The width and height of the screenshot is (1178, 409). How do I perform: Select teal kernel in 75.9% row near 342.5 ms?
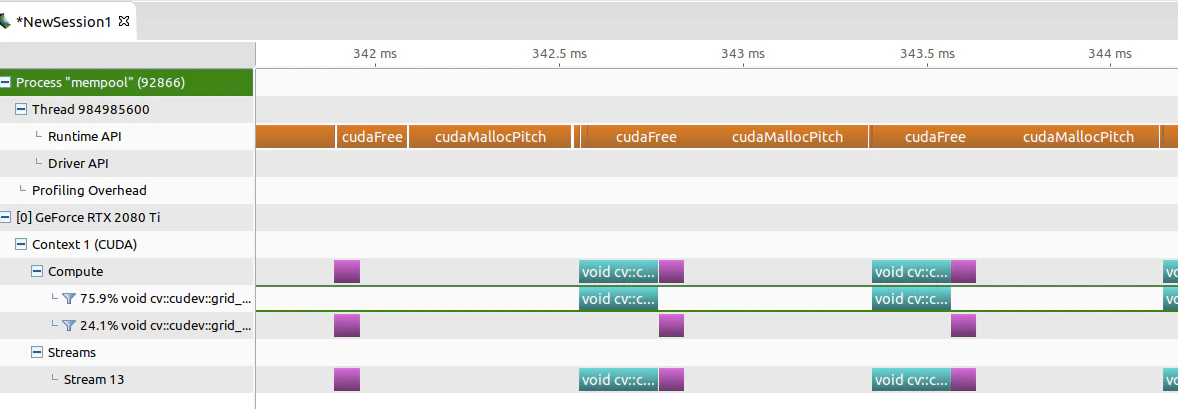tap(619, 299)
